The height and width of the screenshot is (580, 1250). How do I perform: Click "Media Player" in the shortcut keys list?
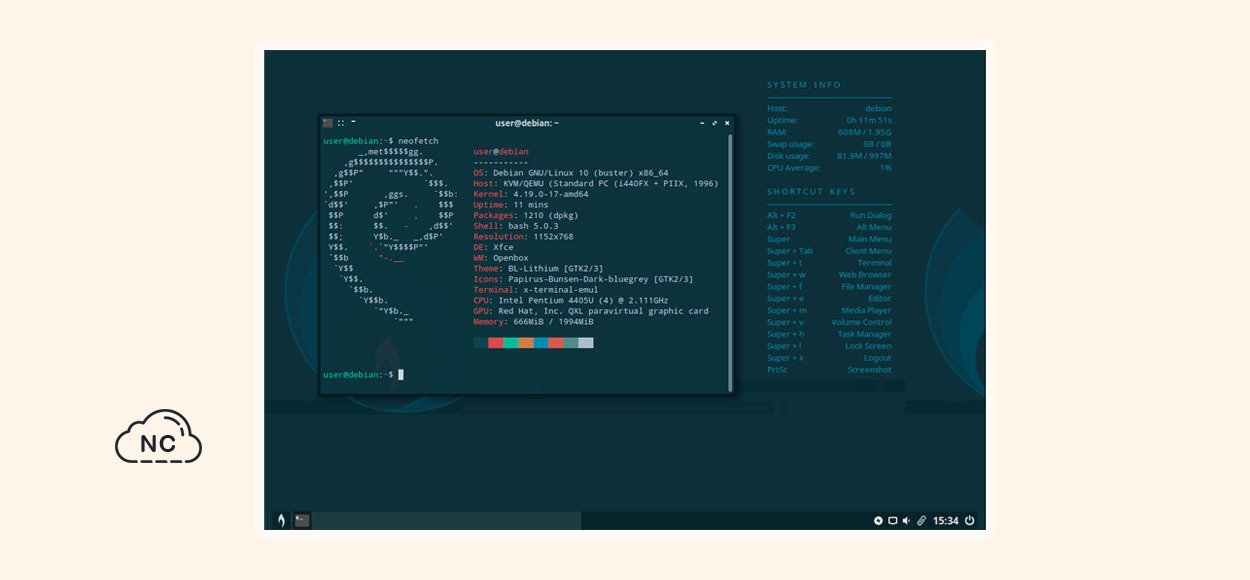tap(866, 310)
